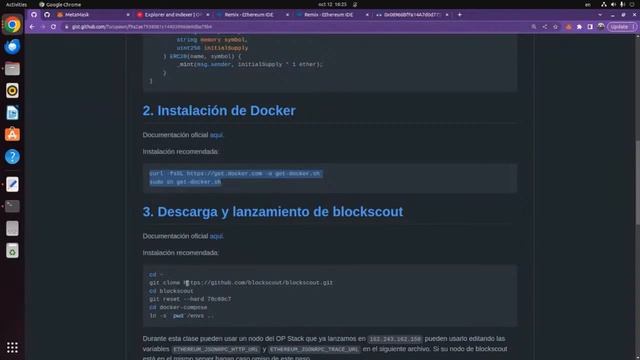The image size is (640, 360).
Task: Close the first Remix - Ethereum IDE tab
Action: (x=287, y=15)
